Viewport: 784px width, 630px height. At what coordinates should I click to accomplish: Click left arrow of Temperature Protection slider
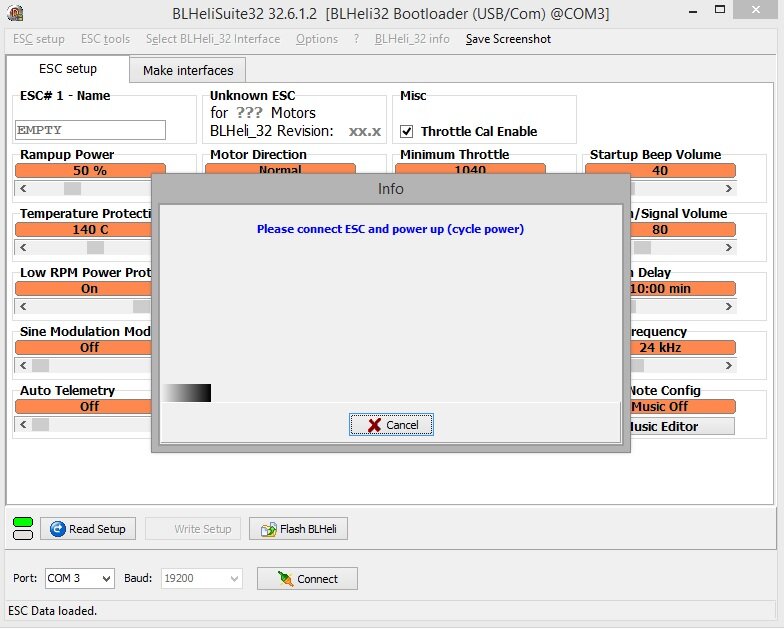pyautogui.click(x=23, y=248)
